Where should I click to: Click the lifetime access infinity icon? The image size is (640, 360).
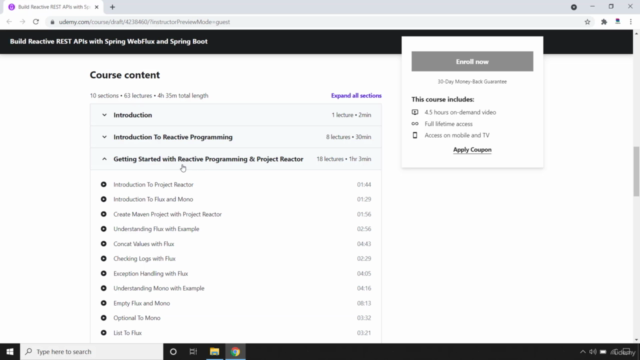[x=415, y=124]
